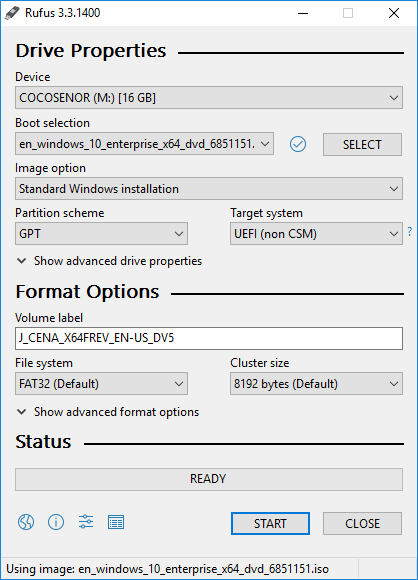Open the FAT32 file system dropdown
The width and height of the screenshot is (418, 580).
[101, 384]
